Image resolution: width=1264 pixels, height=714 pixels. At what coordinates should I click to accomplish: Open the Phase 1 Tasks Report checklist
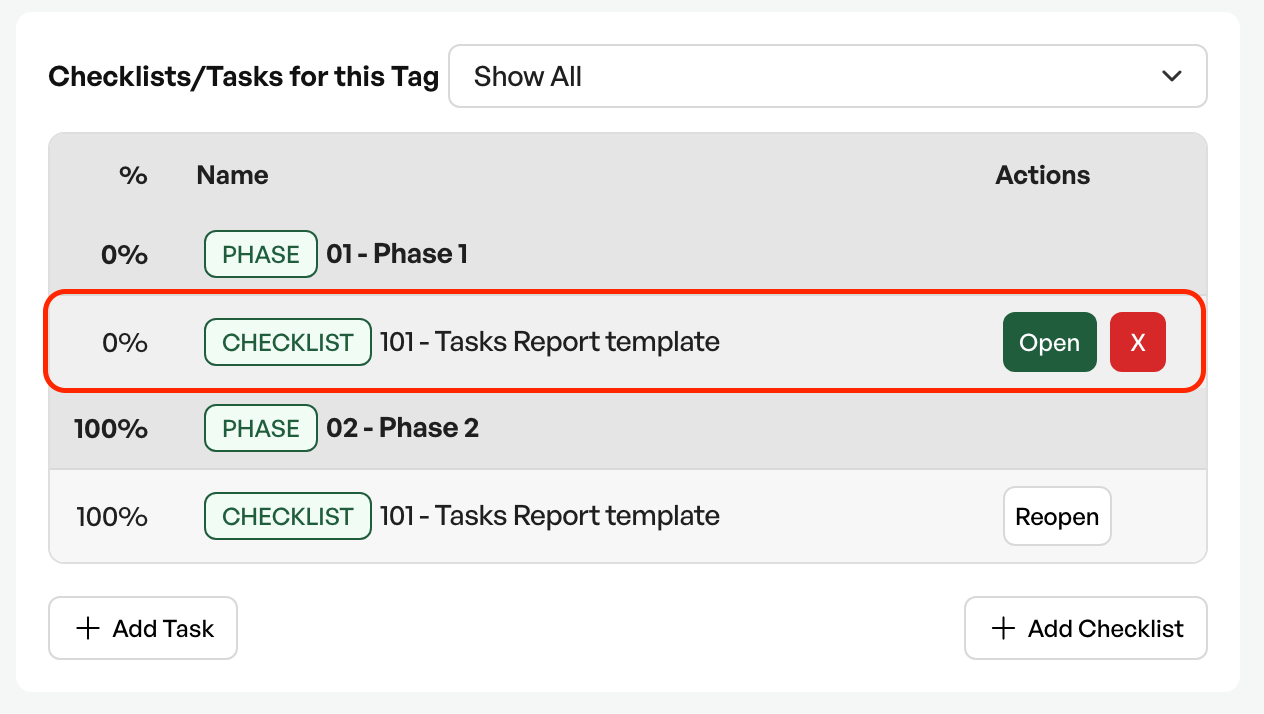point(1049,342)
